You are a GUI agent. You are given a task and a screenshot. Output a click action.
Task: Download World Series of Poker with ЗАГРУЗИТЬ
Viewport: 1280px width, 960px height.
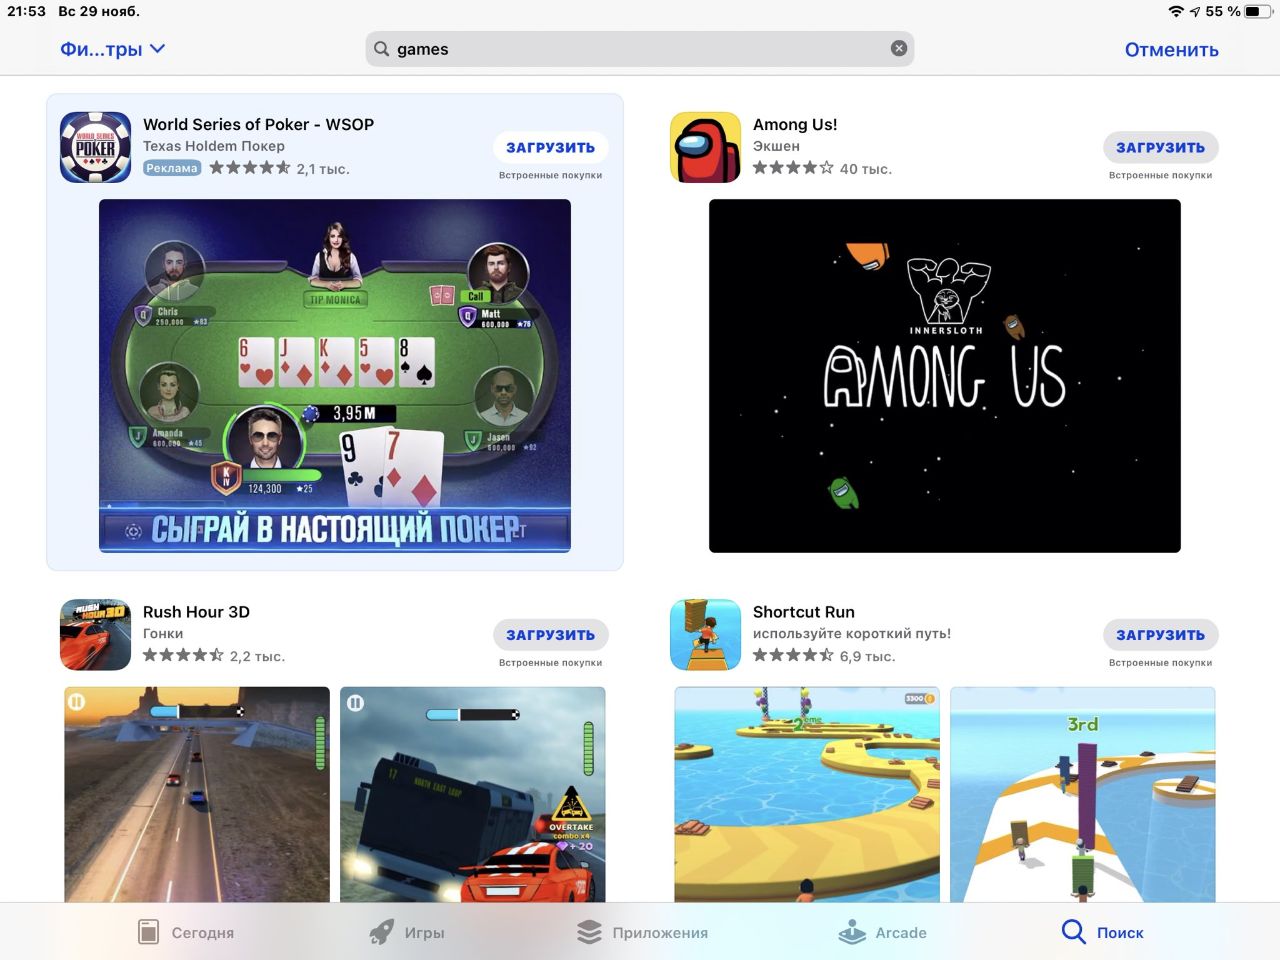pos(550,147)
